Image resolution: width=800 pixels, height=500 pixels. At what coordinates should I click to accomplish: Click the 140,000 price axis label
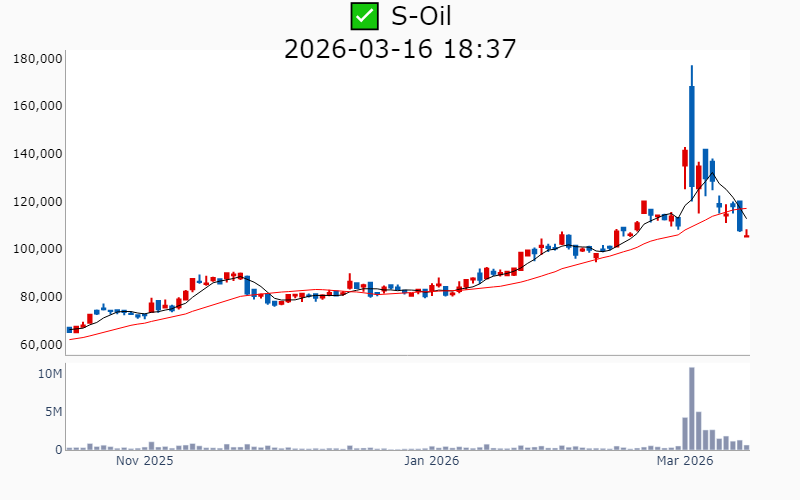tap(37, 154)
